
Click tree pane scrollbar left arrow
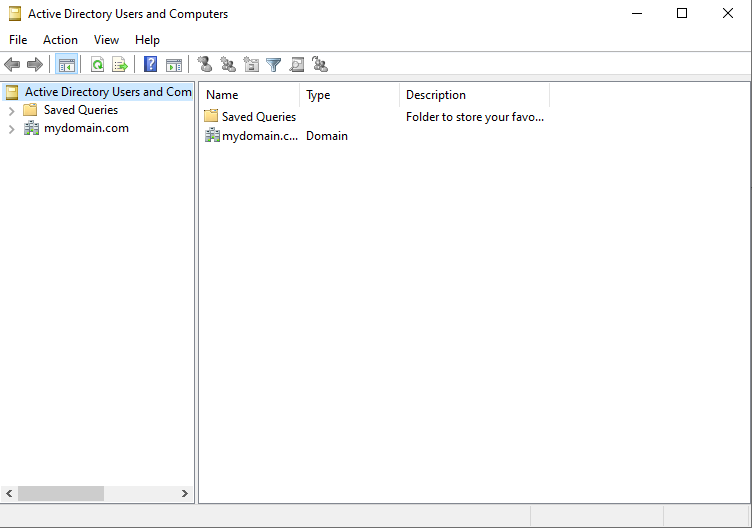click(x=9, y=493)
